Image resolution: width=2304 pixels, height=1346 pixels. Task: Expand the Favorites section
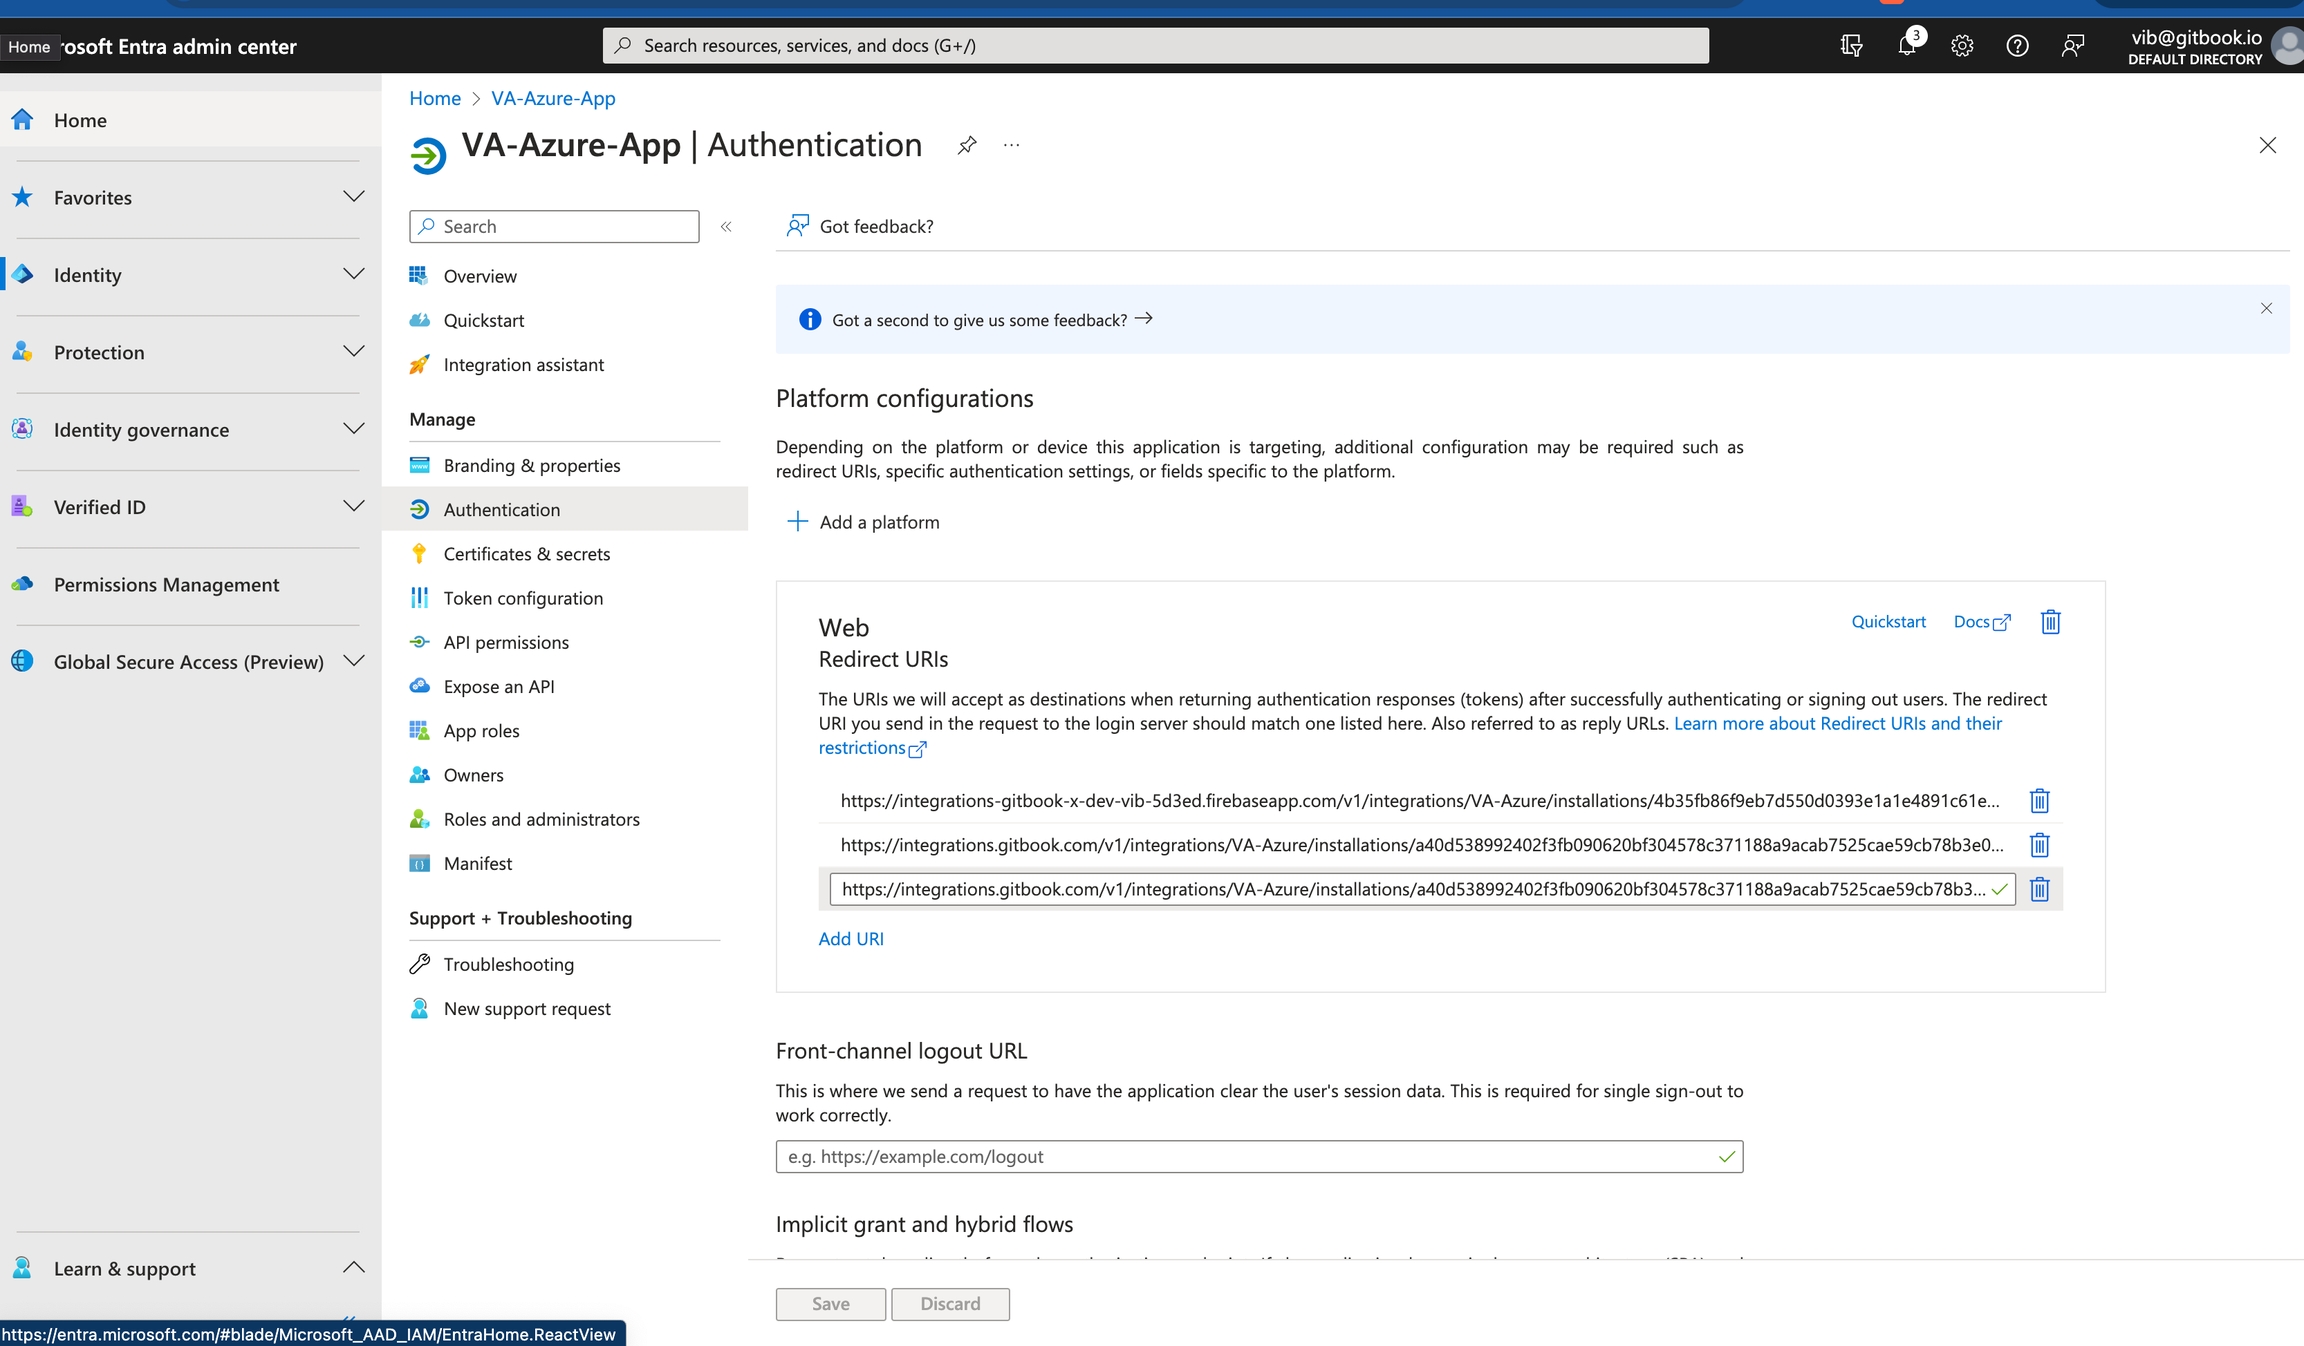coord(353,197)
